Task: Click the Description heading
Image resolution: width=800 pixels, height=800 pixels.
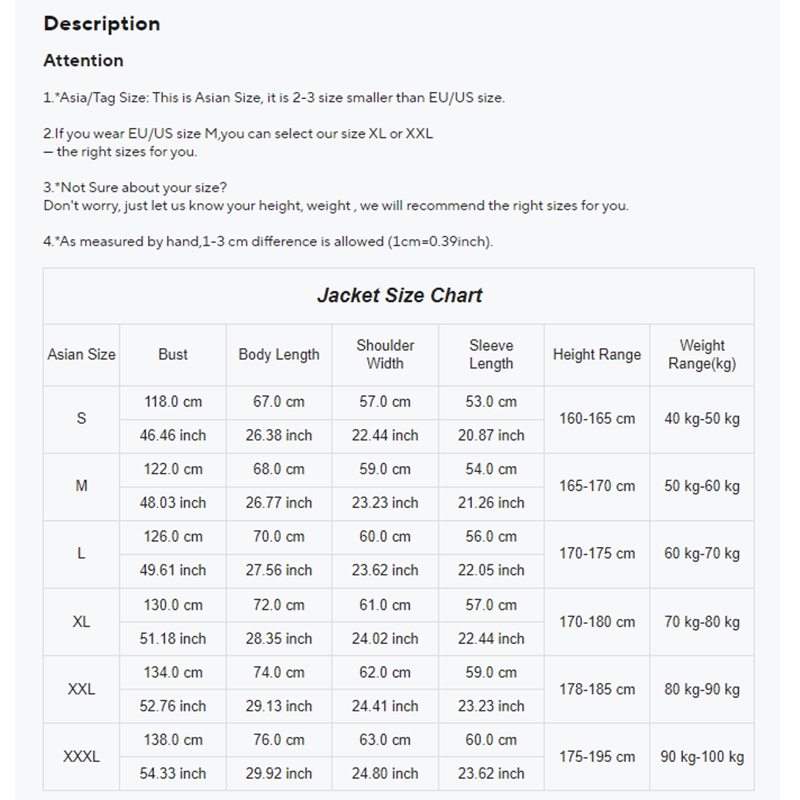Action: [102, 24]
